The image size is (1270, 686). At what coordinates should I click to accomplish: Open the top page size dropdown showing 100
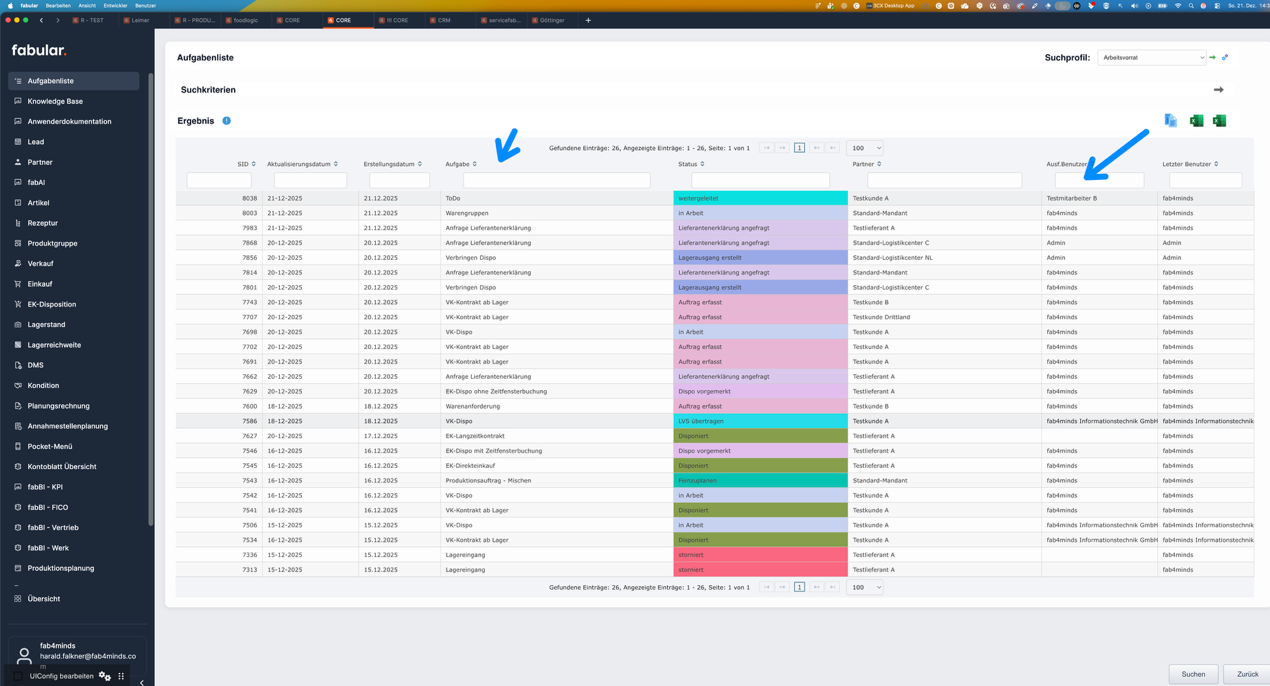click(864, 148)
